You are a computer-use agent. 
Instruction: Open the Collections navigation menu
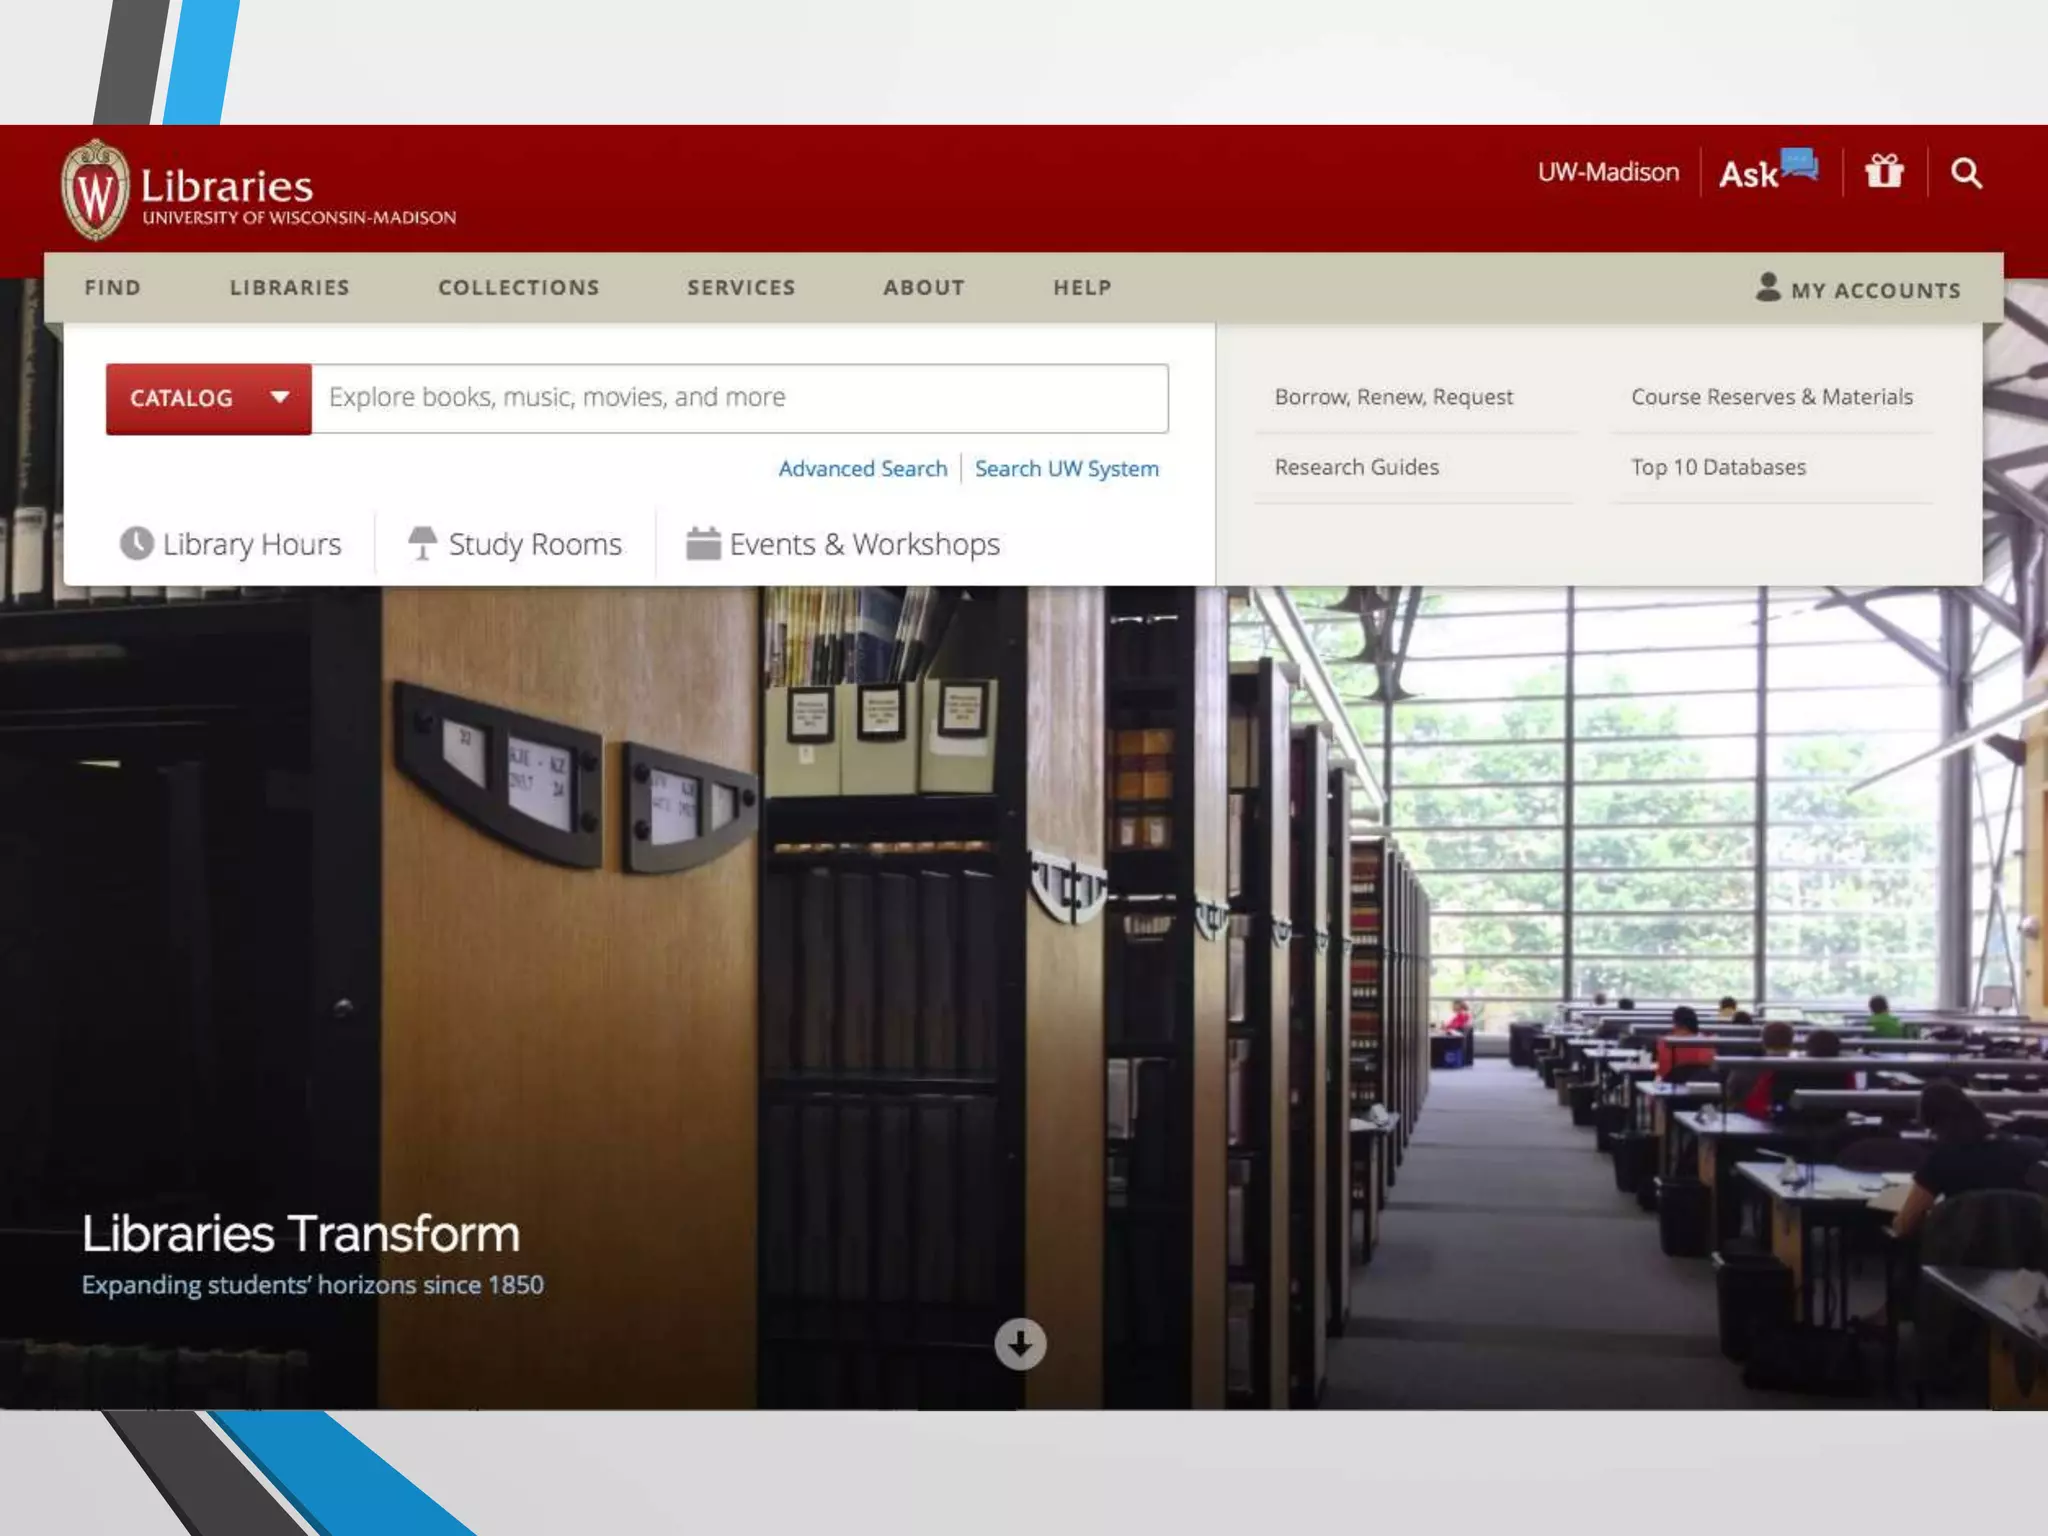518,288
